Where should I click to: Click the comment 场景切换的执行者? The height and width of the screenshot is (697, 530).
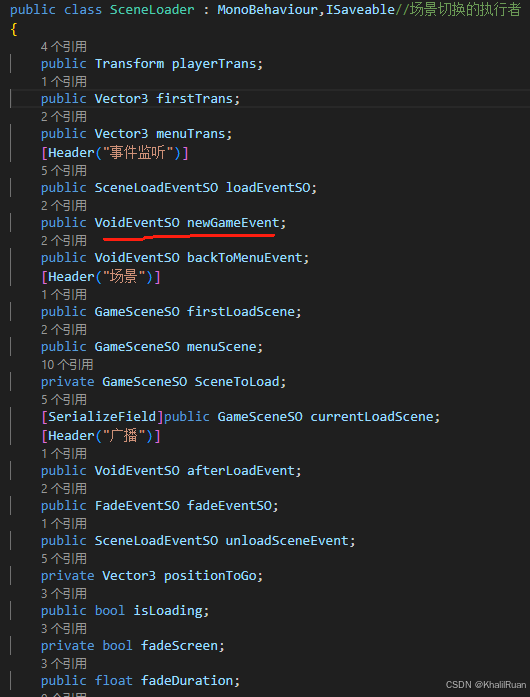point(458,10)
